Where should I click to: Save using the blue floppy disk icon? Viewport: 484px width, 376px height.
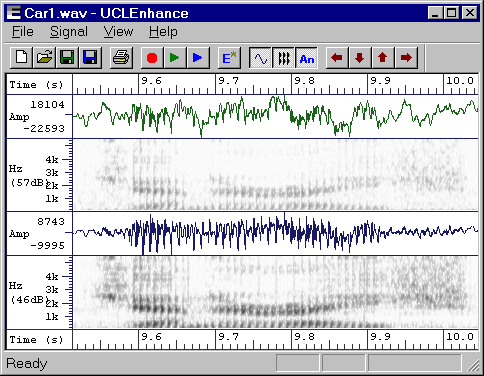90,58
